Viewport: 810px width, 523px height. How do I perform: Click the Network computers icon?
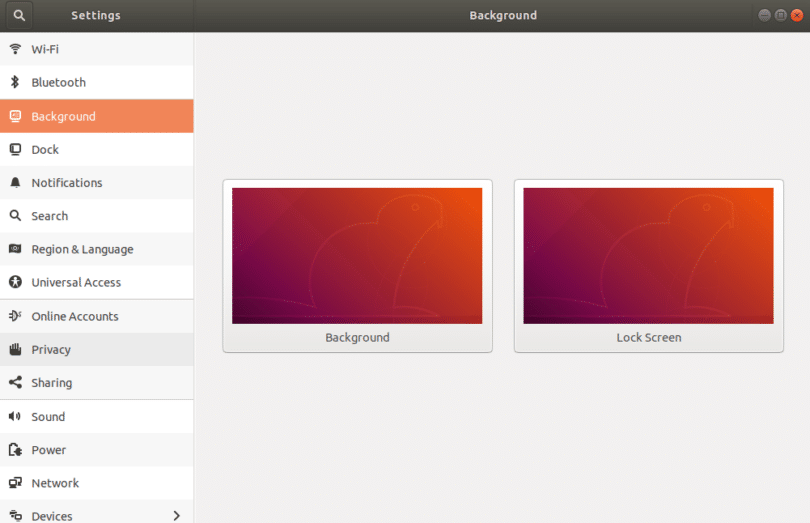point(15,483)
